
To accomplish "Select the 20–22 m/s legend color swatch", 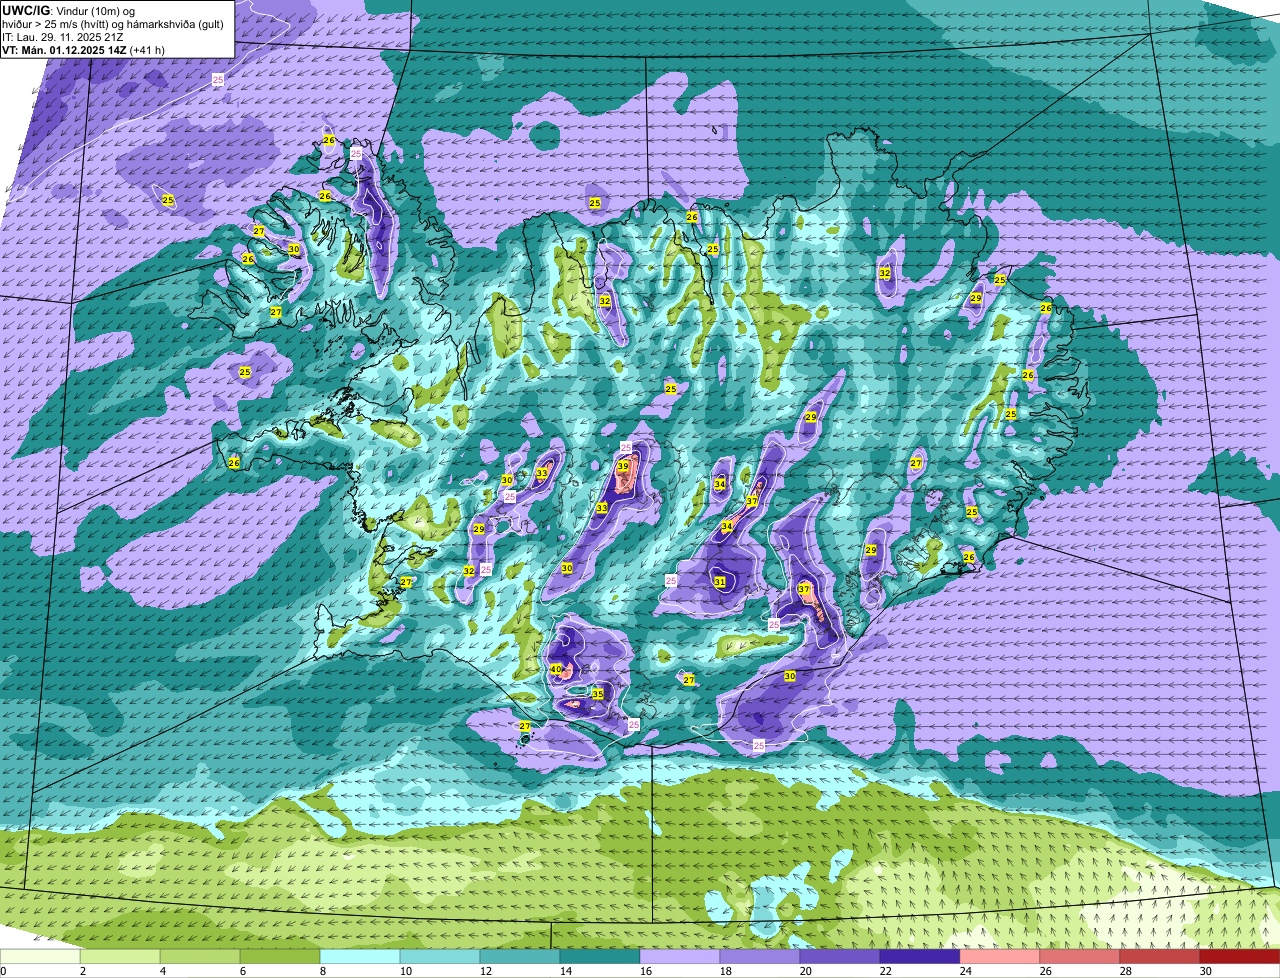I will click(x=840, y=957).
